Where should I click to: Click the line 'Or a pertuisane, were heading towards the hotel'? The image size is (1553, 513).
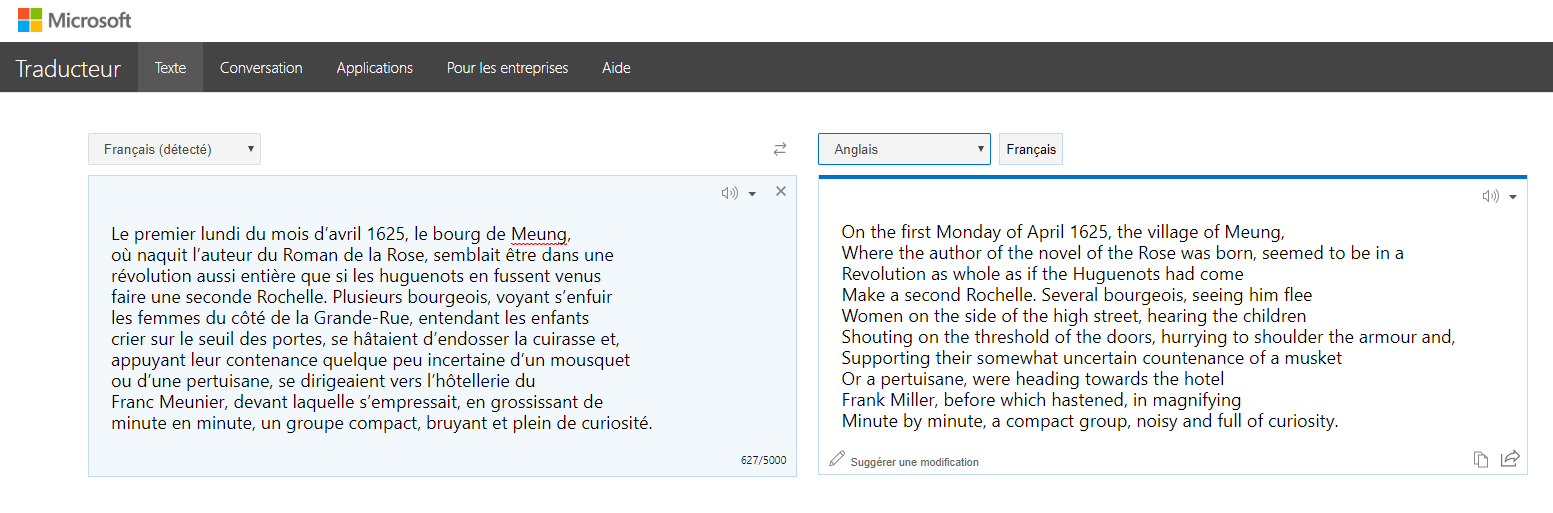pos(1033,379)
